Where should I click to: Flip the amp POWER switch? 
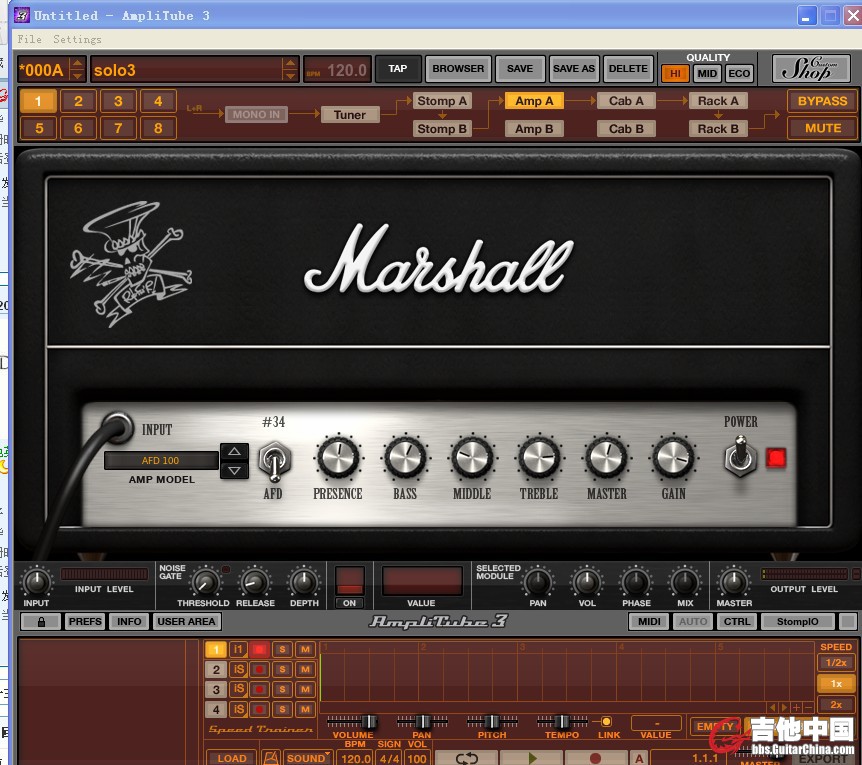(x=741, y=456)
